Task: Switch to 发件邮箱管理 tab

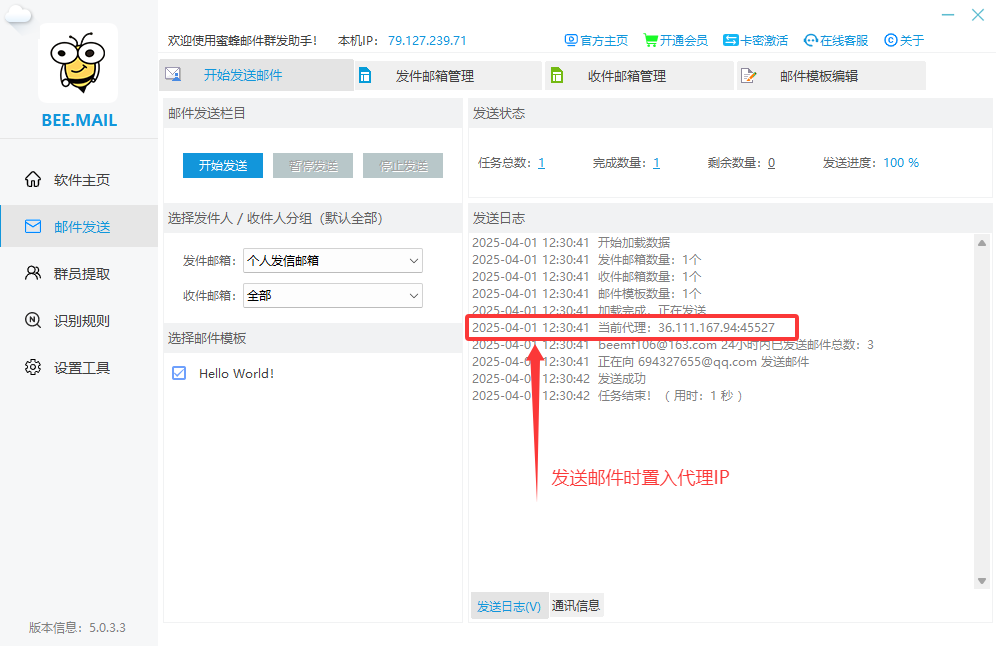Action: pyautogui.click(x=448, y=76)
